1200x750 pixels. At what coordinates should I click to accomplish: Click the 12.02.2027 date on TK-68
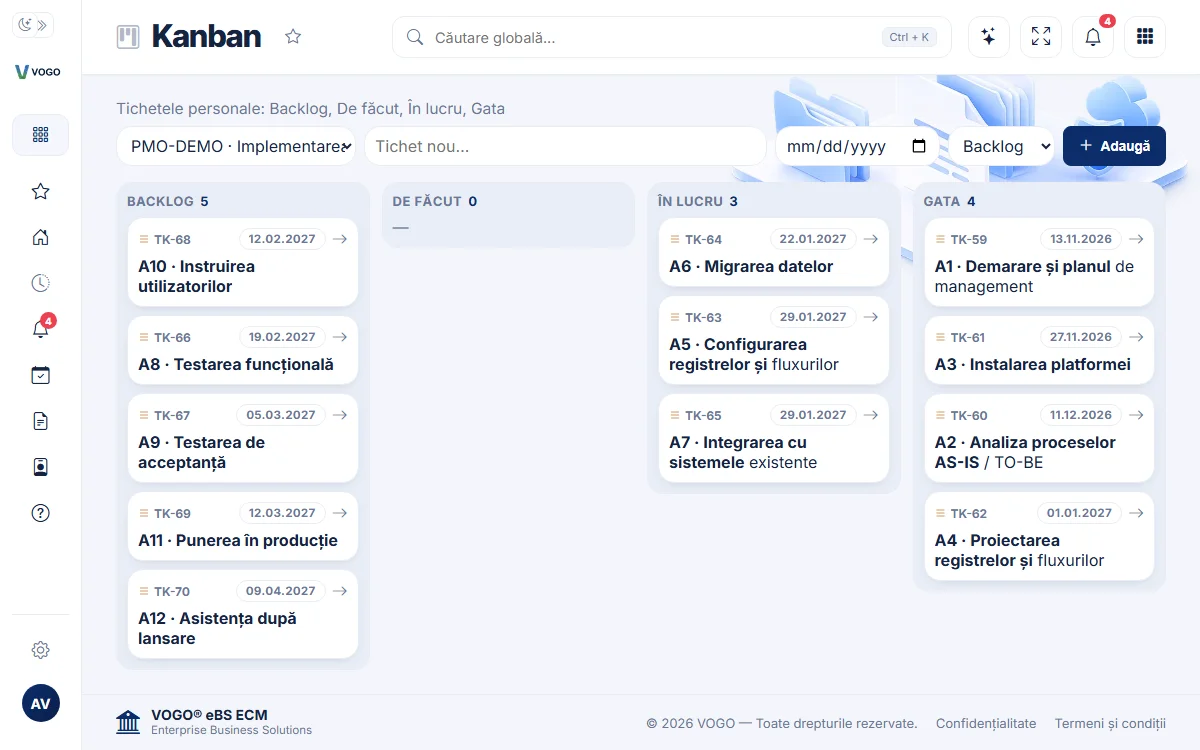(282, 239)
